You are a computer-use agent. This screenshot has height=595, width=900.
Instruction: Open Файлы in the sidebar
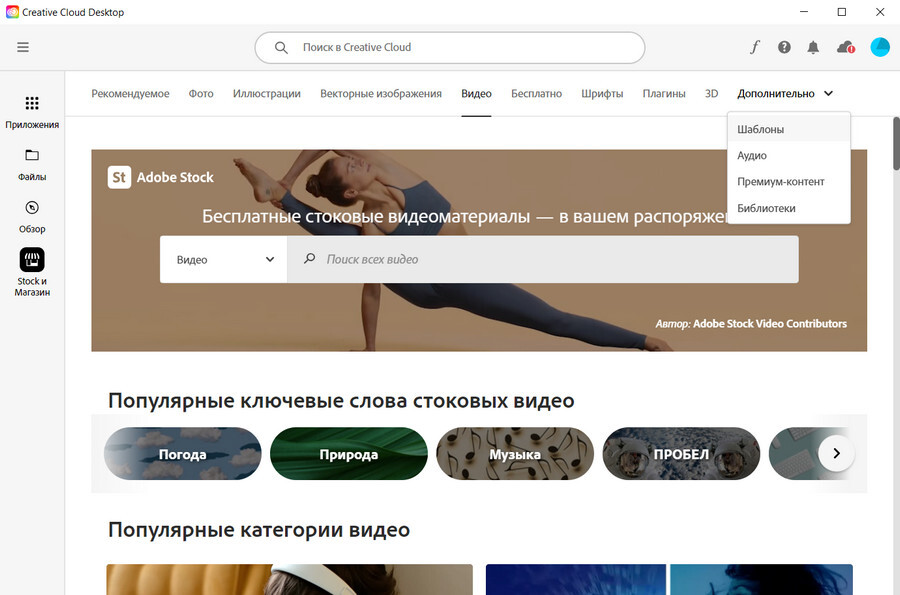pyautogui.click(x=32, y=165)
